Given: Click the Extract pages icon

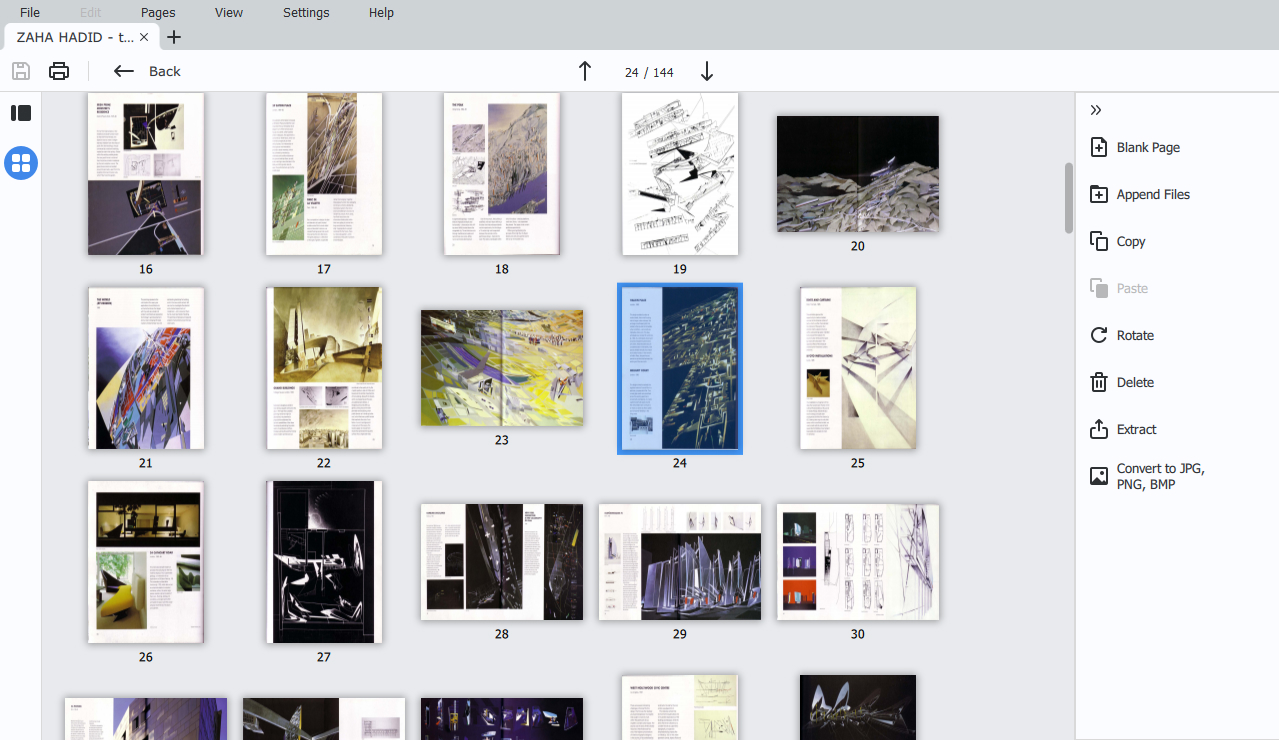Looking at the screenshot, I should click(1099, 429).
